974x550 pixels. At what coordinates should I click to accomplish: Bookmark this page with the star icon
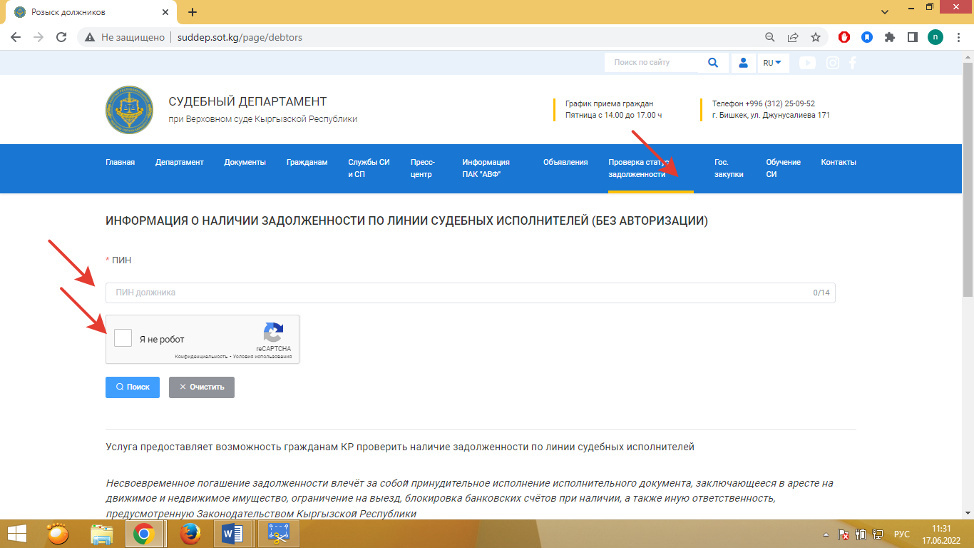point(816,37)
